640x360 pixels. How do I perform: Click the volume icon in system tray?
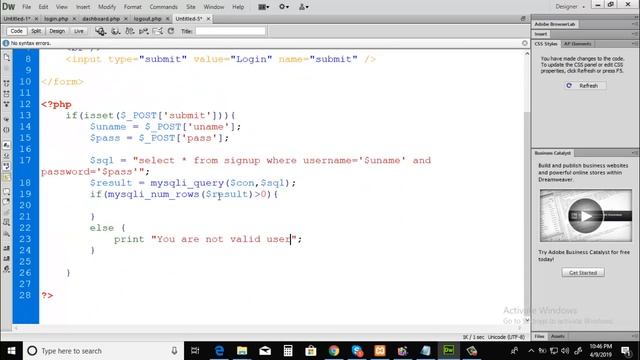tap(565, 351)
